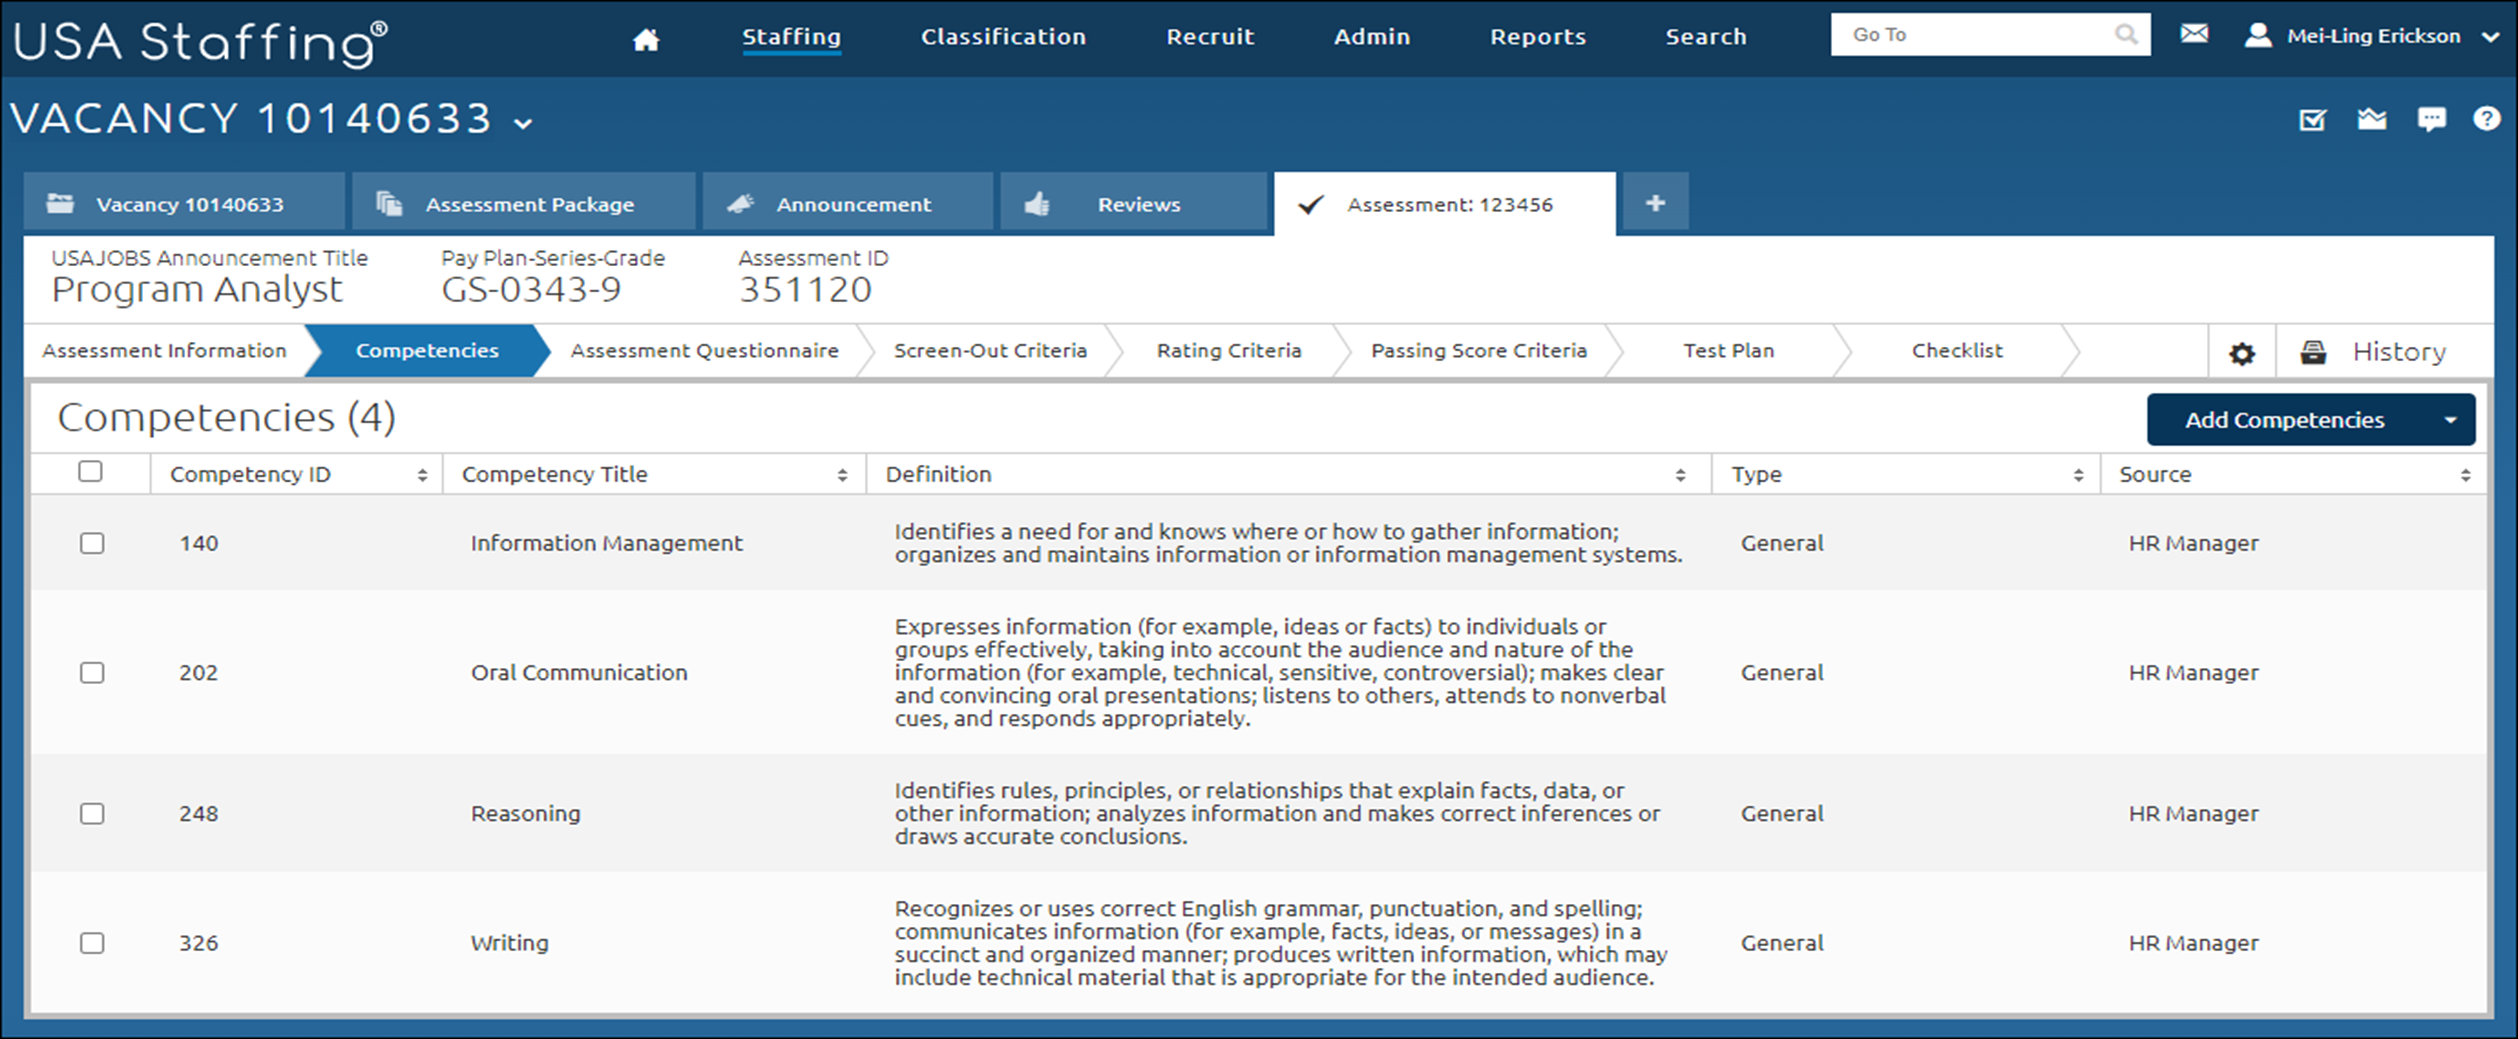Click the folder icon on Vacancy tab

pyautogui.click(x=60, y=203)
